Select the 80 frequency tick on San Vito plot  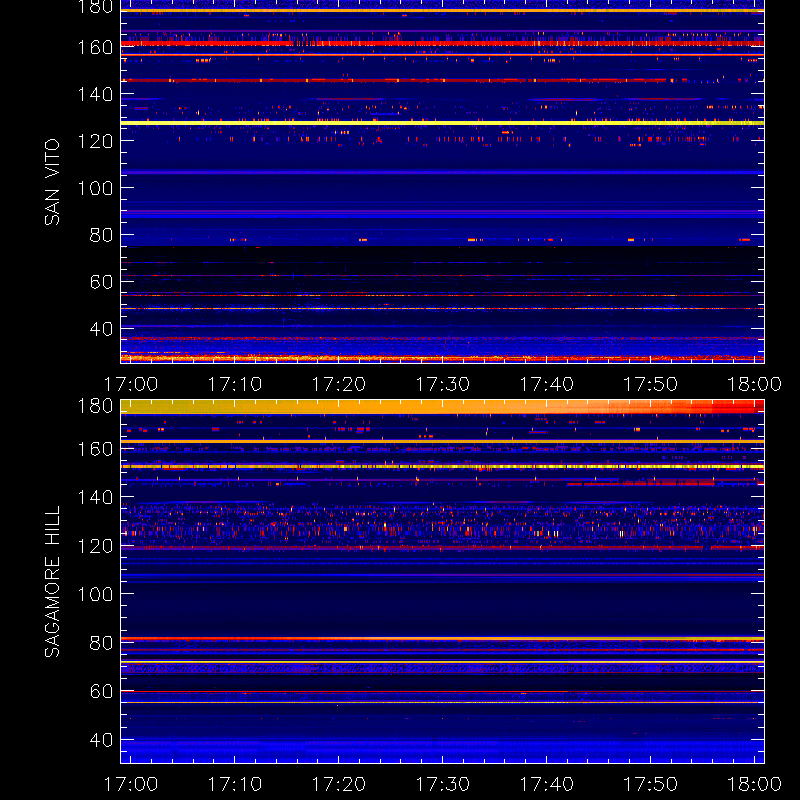point(101,235)
